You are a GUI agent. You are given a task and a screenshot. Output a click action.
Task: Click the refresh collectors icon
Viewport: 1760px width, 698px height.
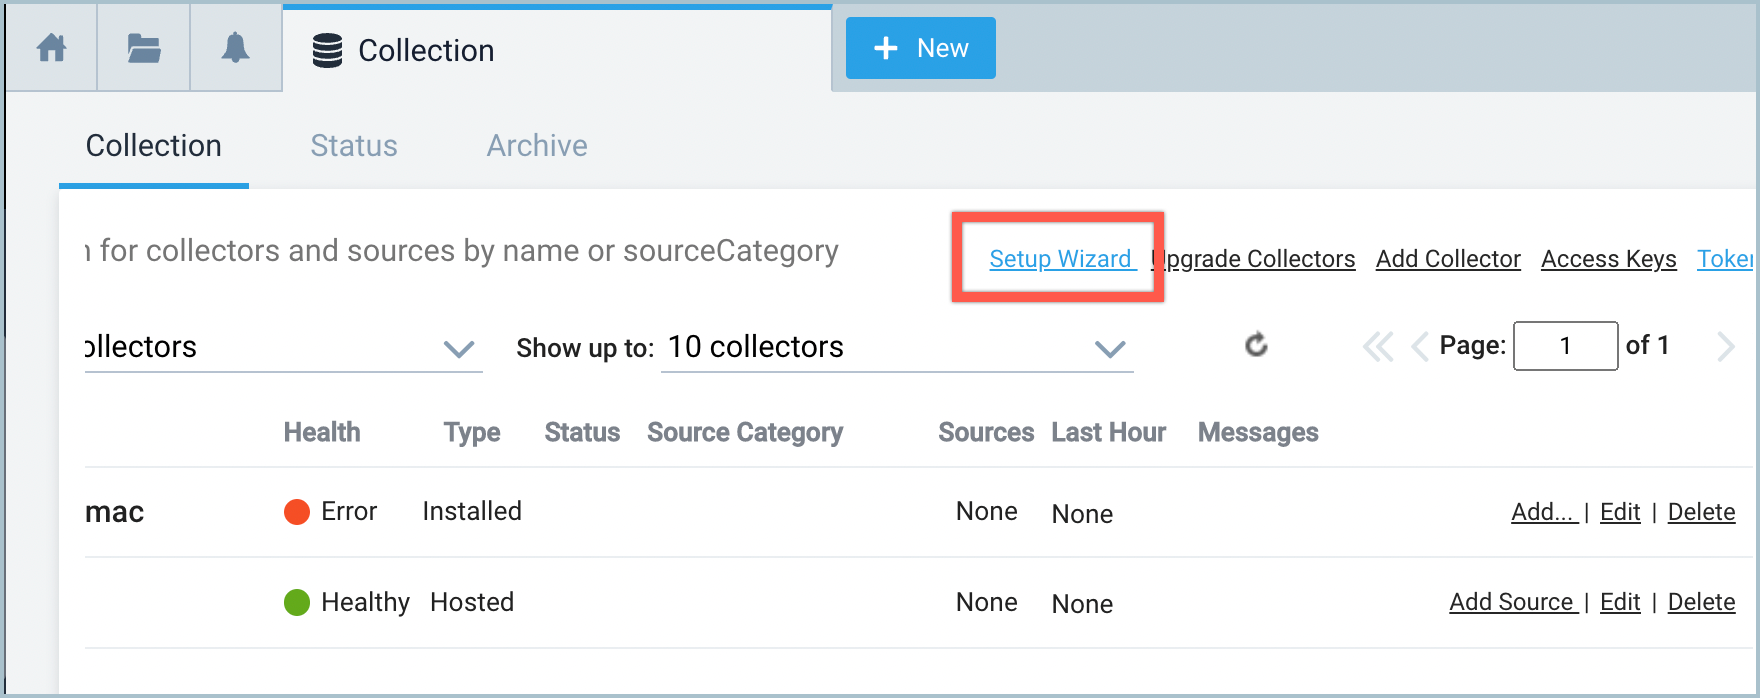[x=1256, y=346]
